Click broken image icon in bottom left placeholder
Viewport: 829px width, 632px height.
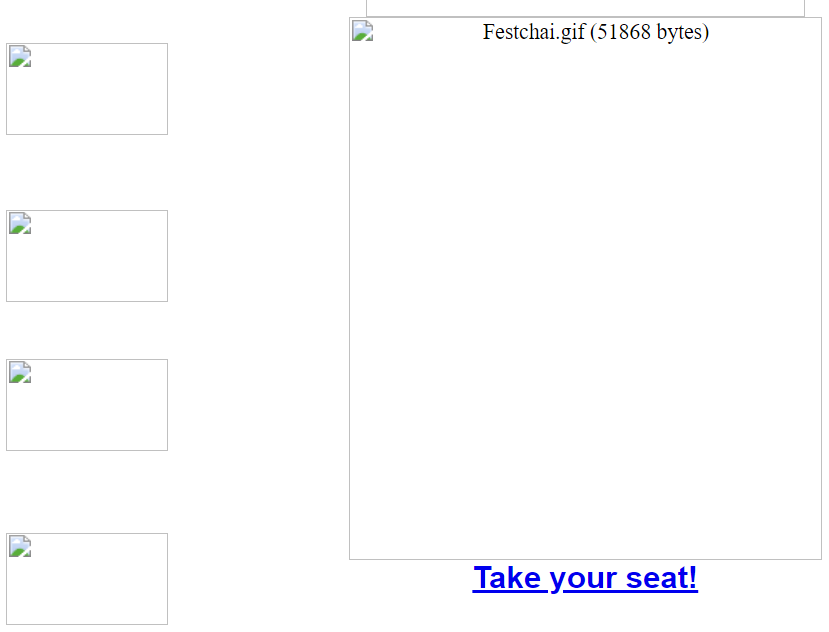tap(20, 547)
